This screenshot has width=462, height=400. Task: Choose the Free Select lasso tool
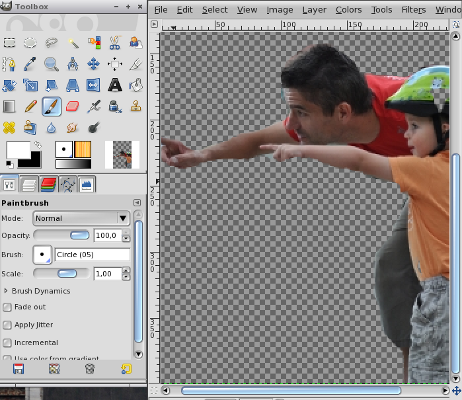pos(51,42)
